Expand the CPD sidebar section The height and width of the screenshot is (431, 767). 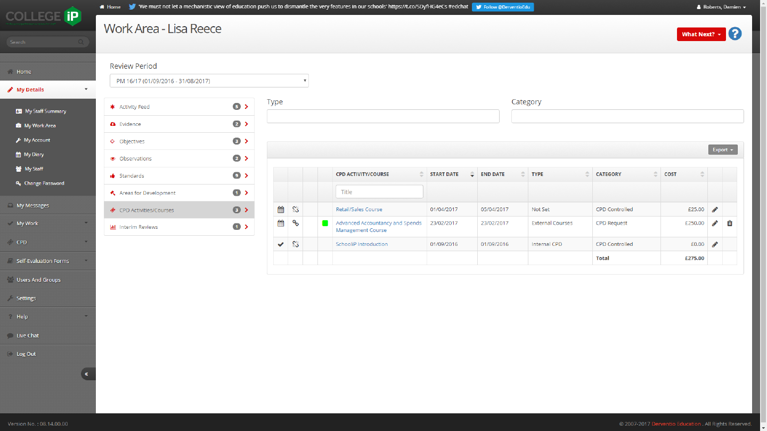point(86,242)
